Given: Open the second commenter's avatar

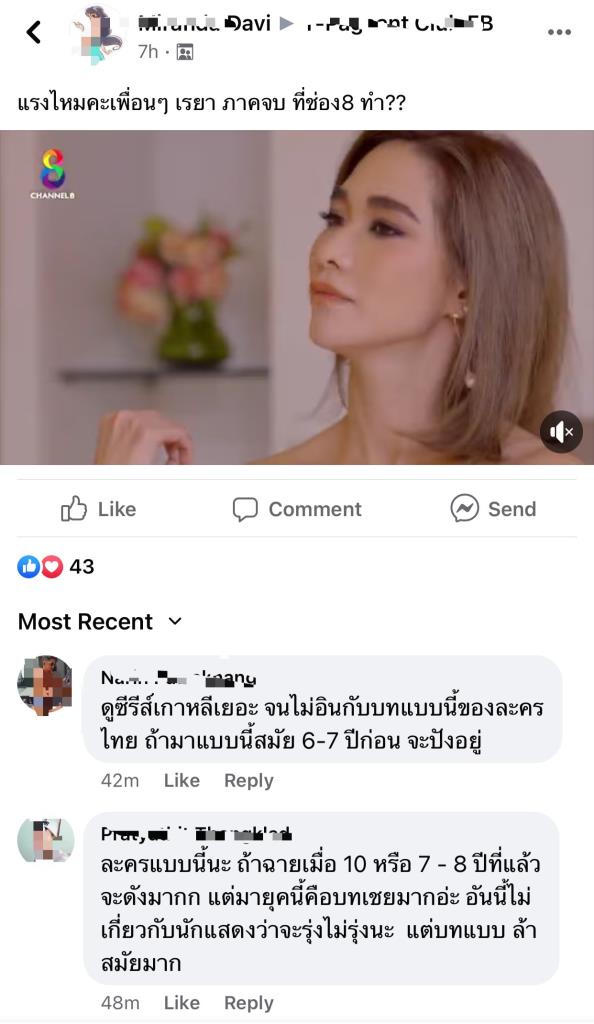Looking at the screenshot, I should pos(45,840).
